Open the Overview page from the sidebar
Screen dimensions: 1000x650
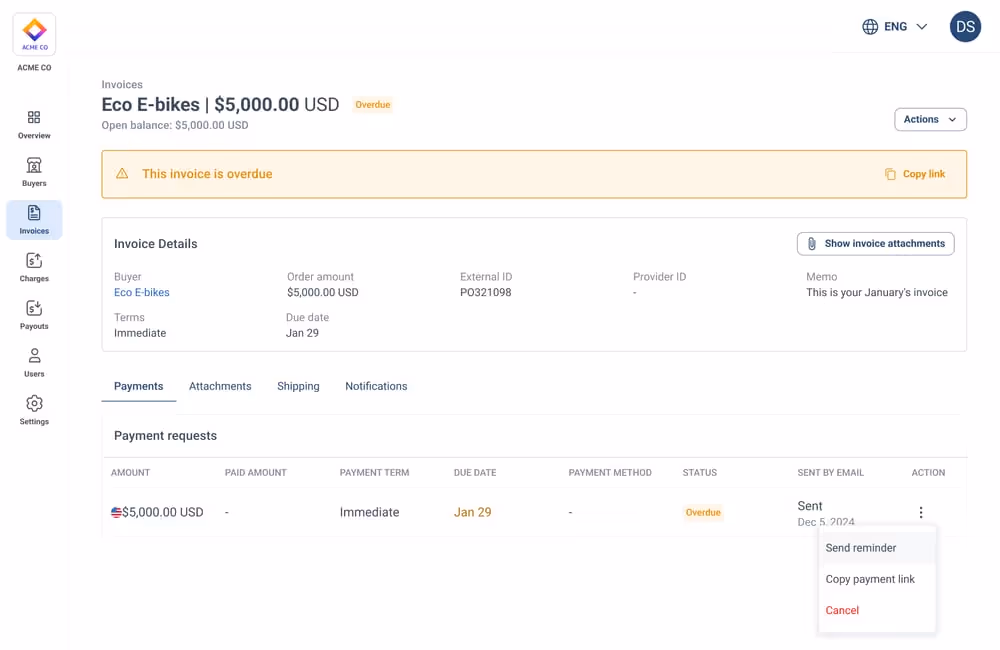click(34, 124)
